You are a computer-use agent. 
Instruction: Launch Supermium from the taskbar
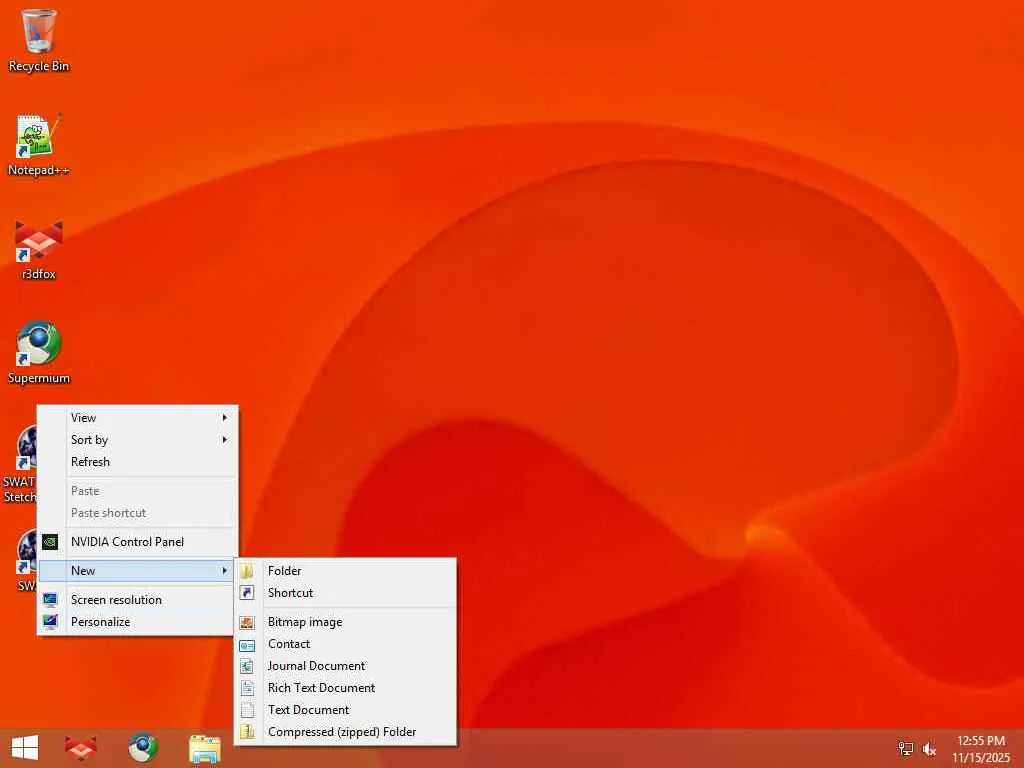click(x=142, y=748)
